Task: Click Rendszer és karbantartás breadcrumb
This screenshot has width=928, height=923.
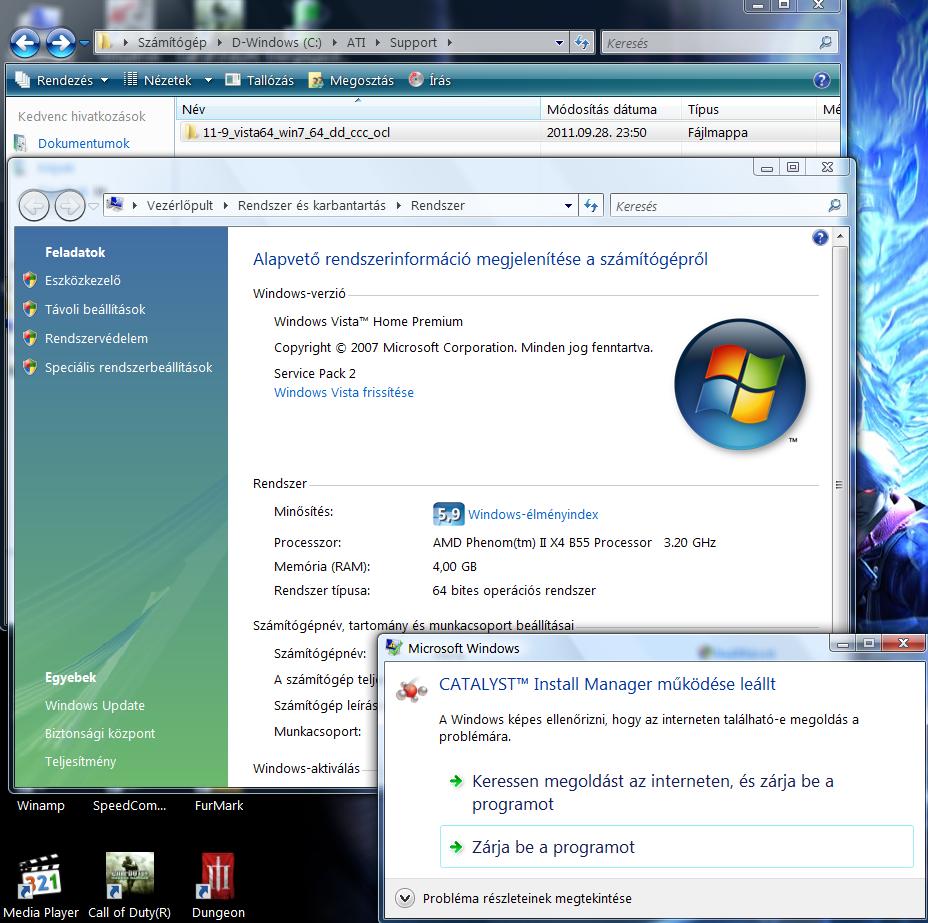Action: pyautogui.click(x=311, y=206)
